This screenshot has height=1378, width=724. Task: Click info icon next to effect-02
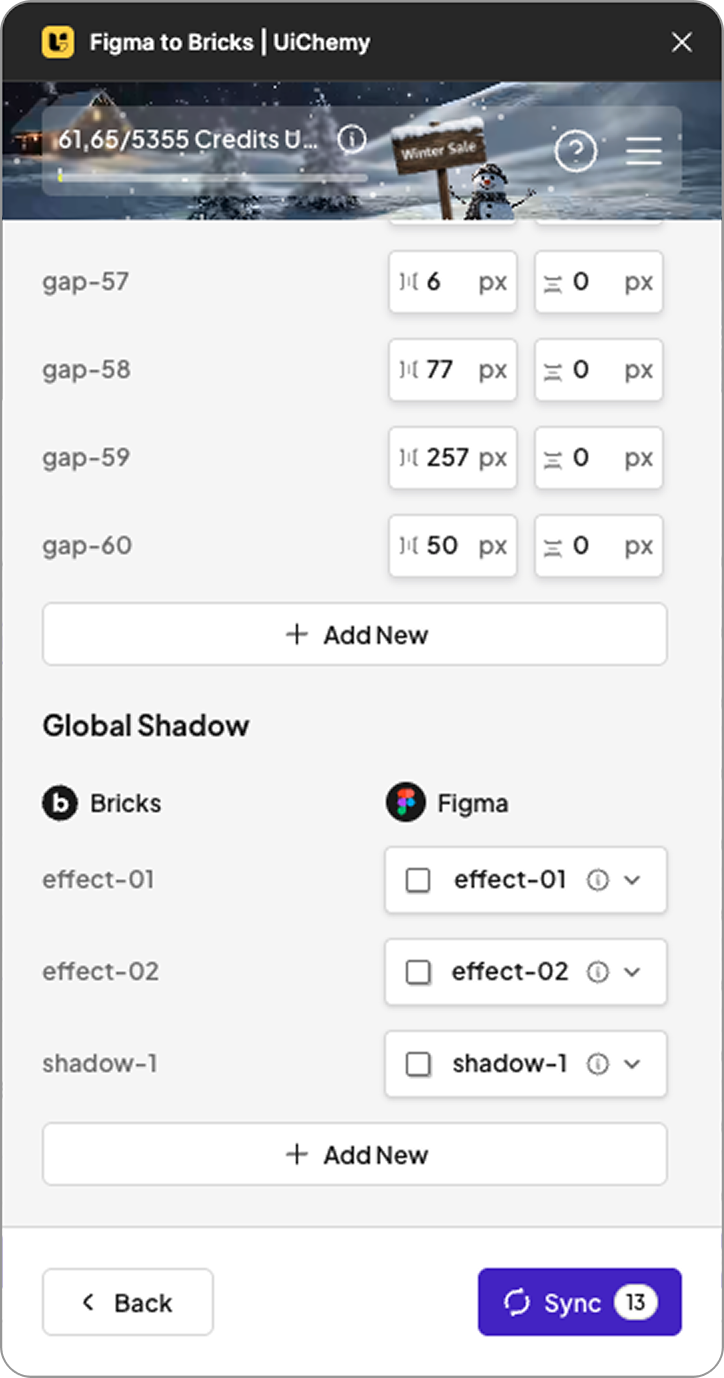[x=598, y=972]
